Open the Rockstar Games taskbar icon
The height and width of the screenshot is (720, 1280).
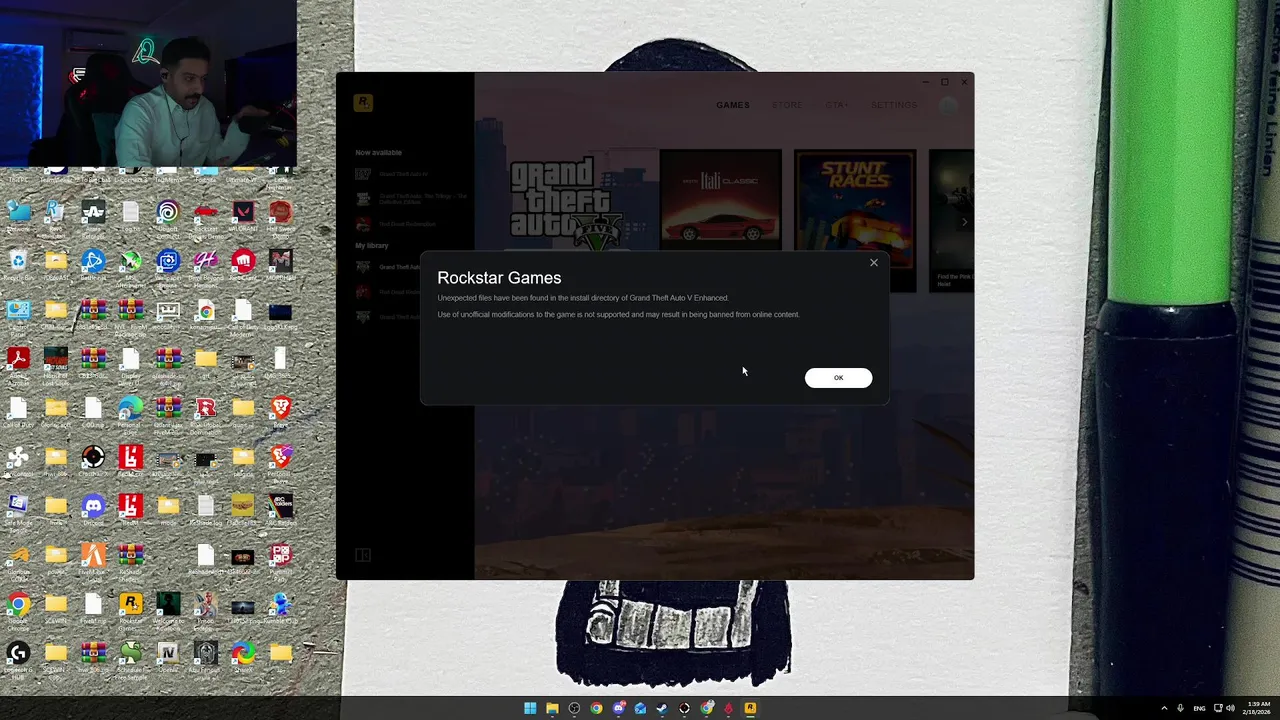pyautogui.click(x=750, y=708)
